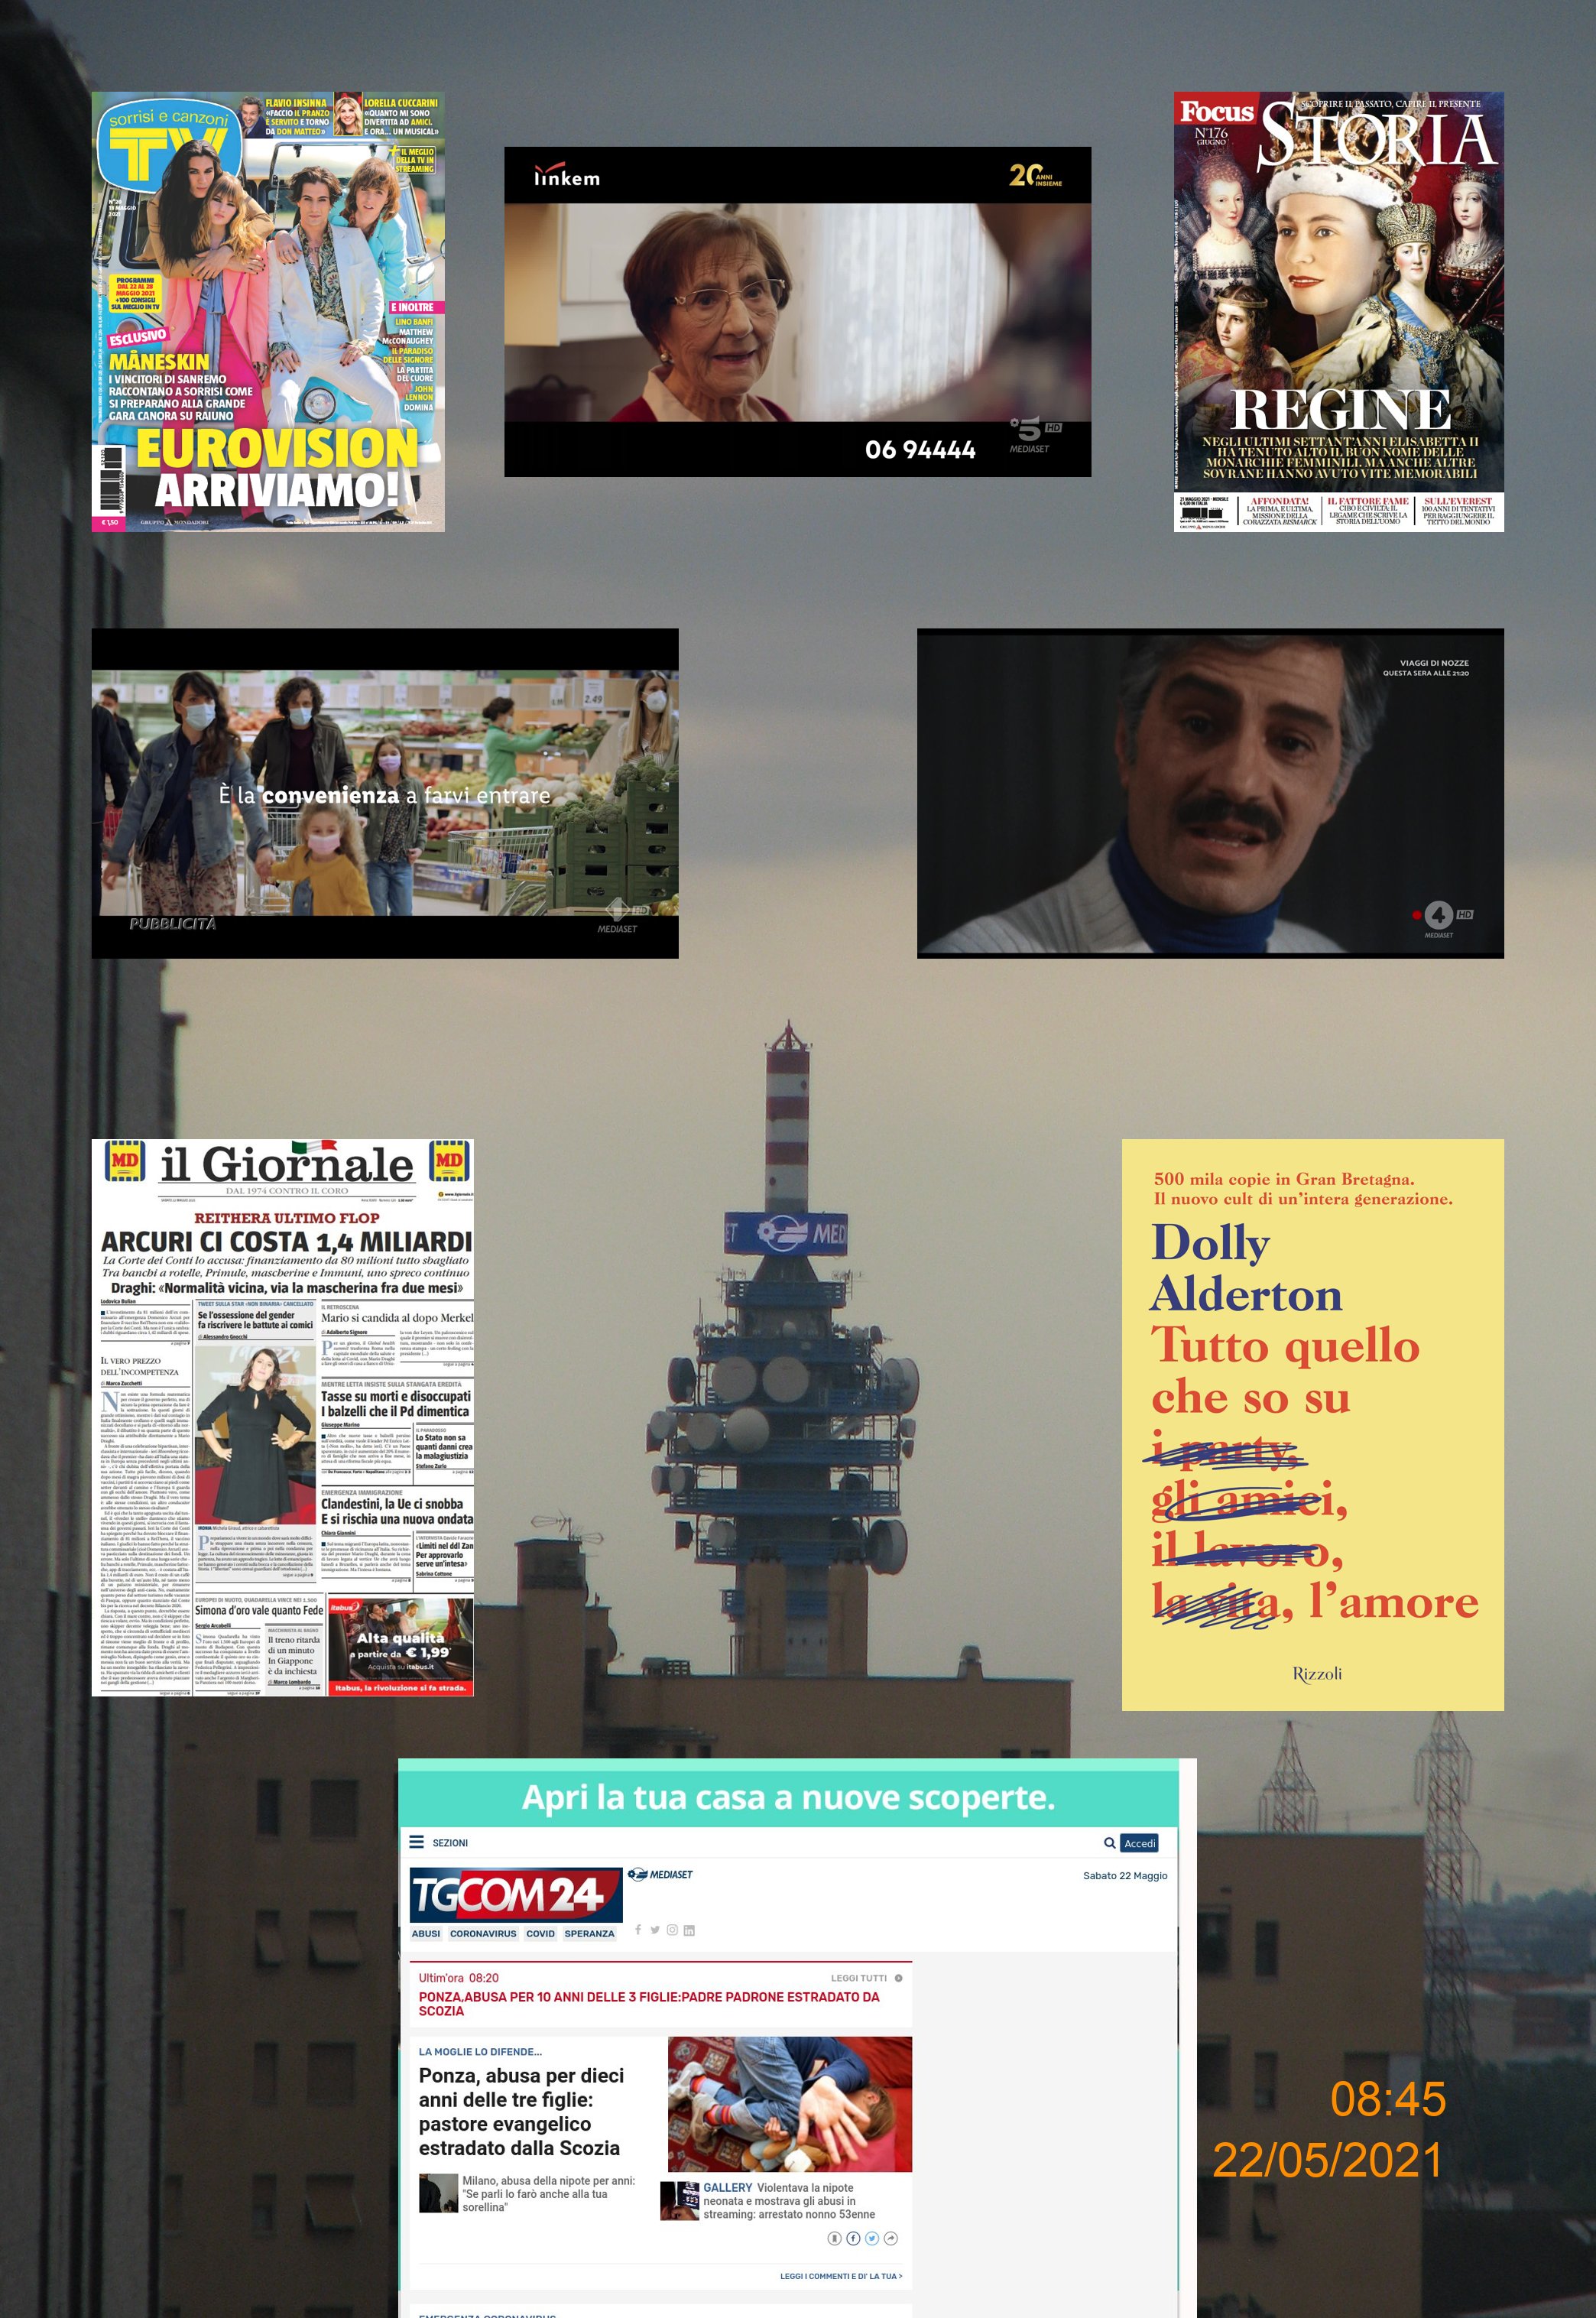
Task: Select the SPERANZA topic tag
Action: [589, 1933]
